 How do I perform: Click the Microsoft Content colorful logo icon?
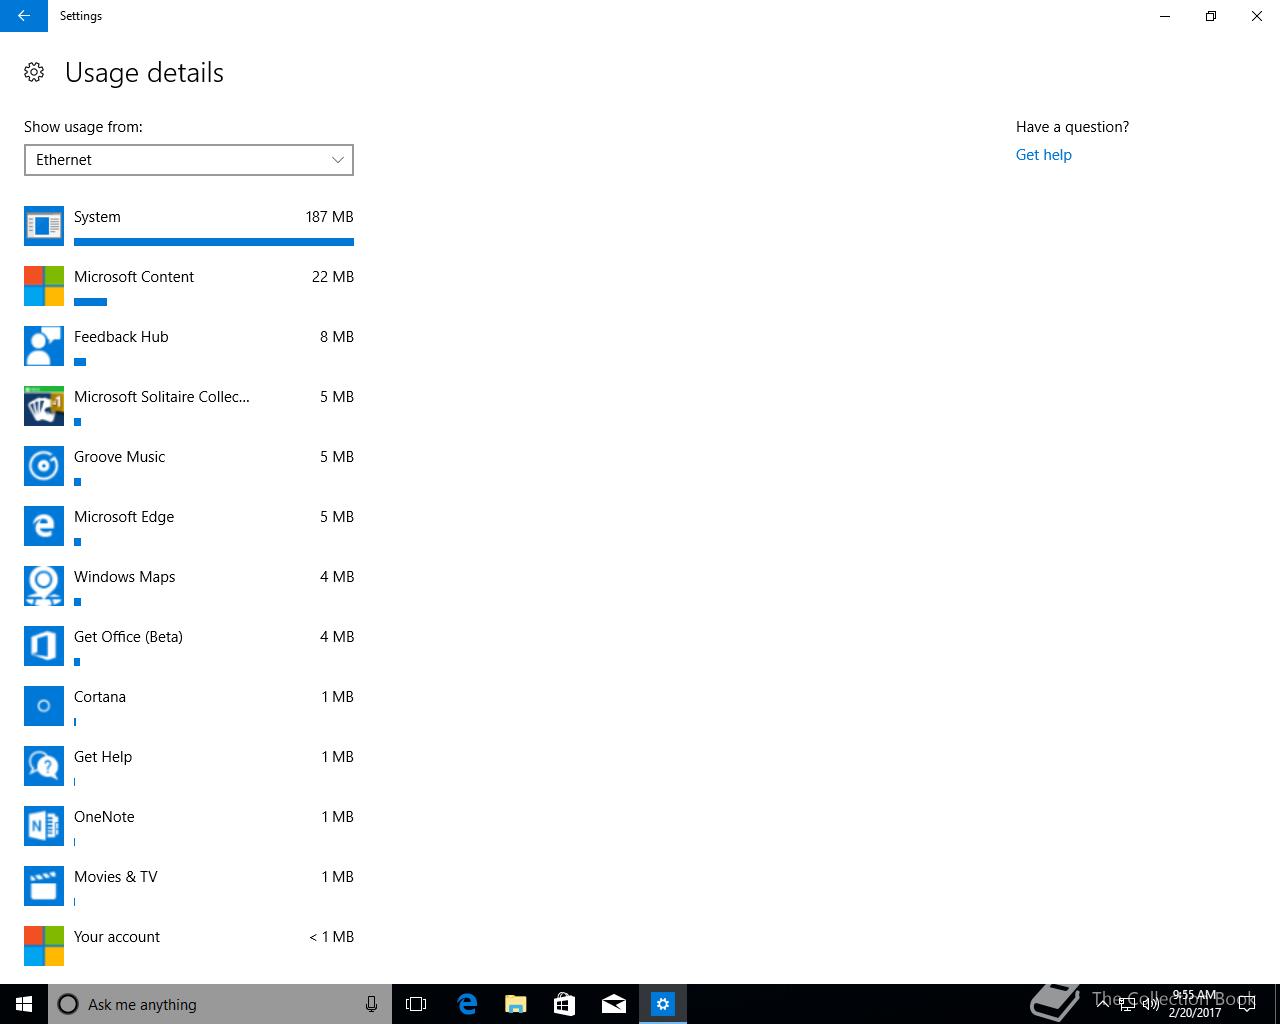44,286
